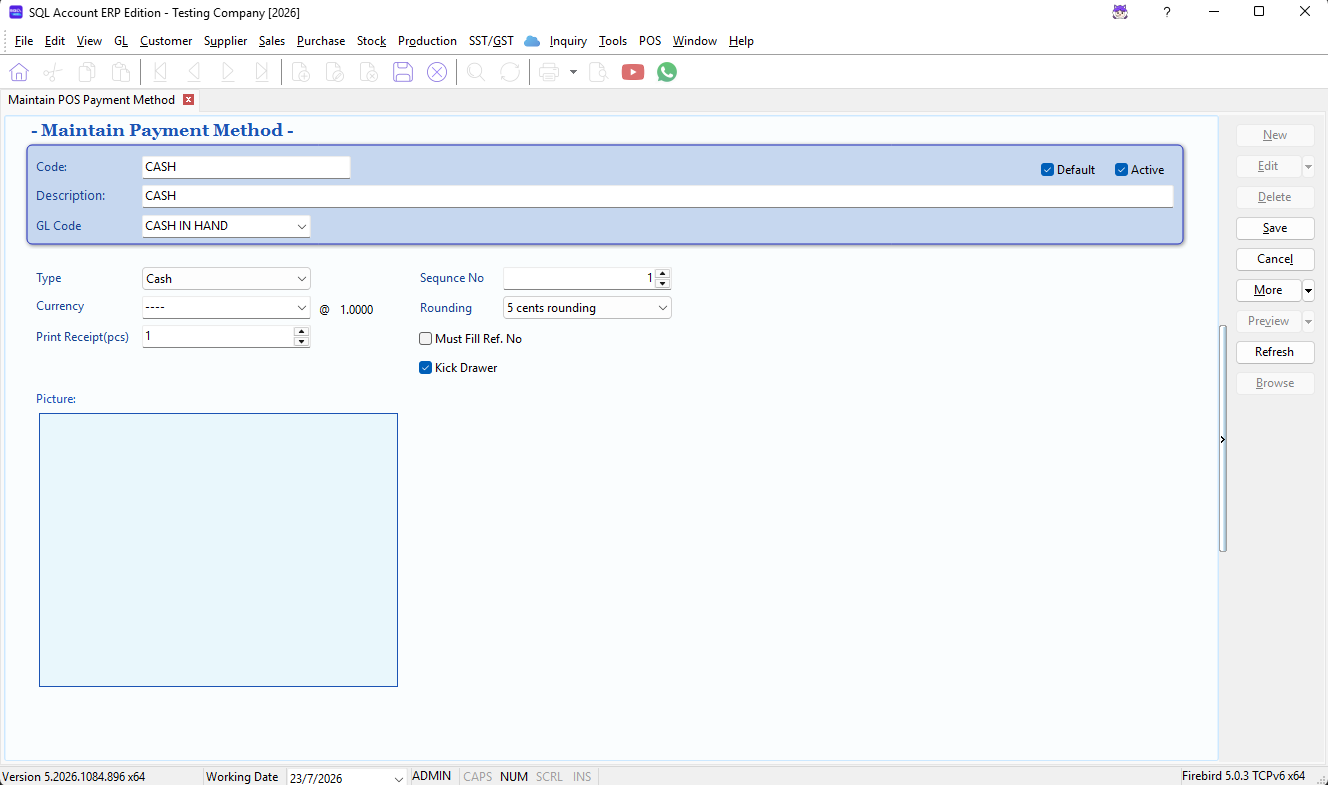Open the YouTube toolbar icon

point(633,72)
